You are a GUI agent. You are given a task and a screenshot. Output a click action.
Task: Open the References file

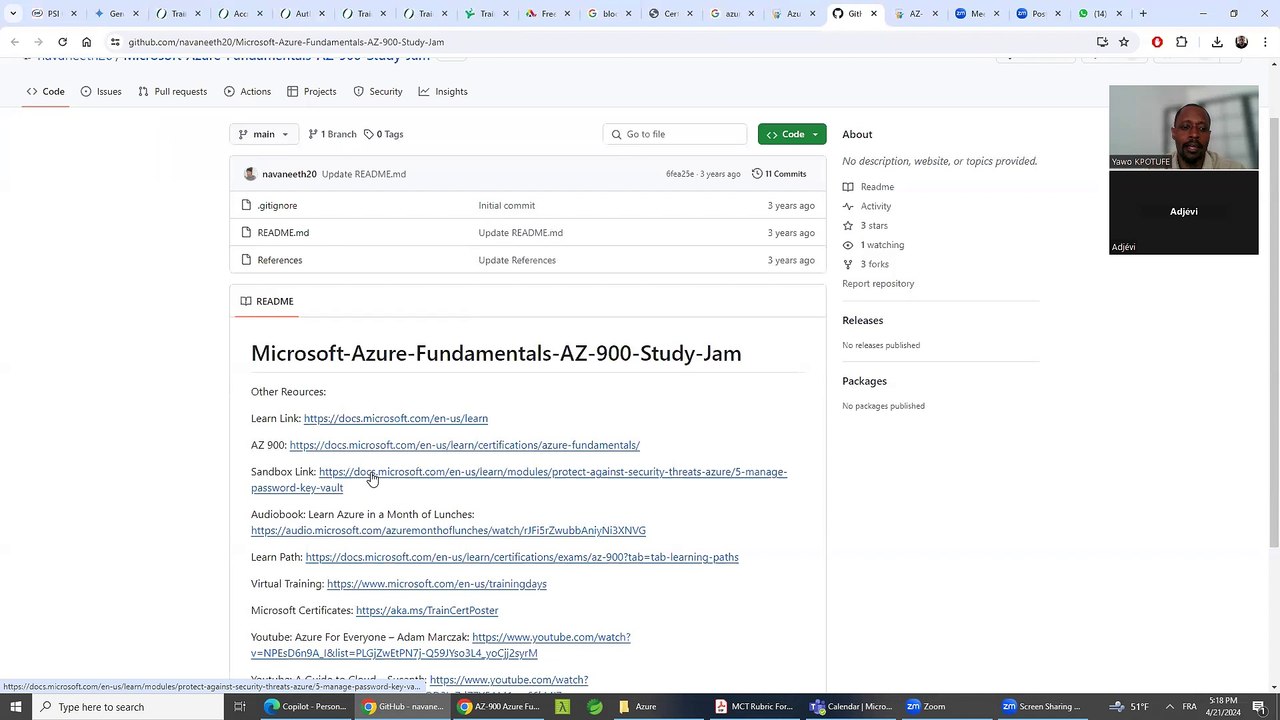click(x=279, y=260)
